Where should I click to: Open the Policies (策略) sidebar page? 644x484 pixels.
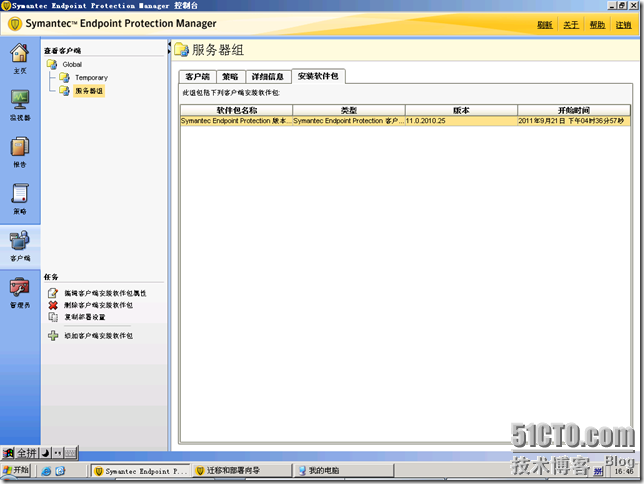pos(20,199)
